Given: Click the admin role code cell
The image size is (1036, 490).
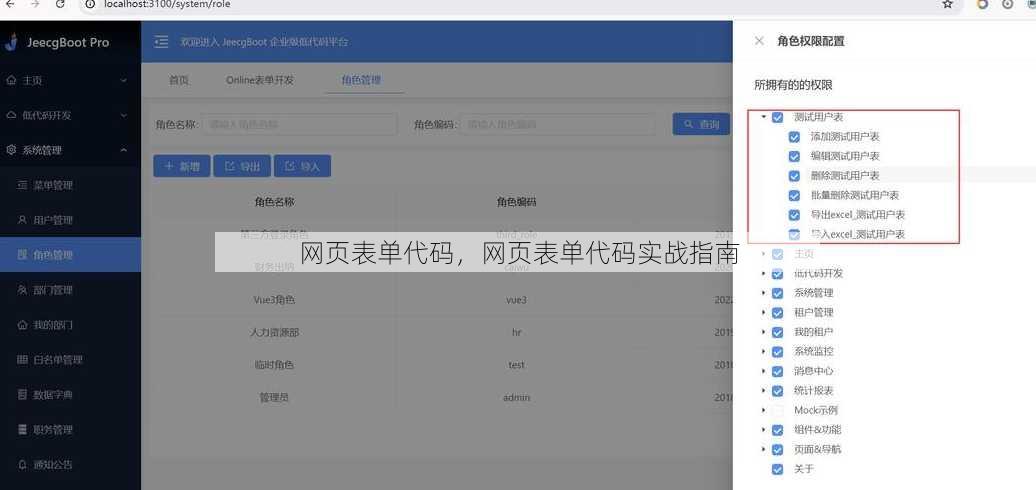Looking at the screenshot, I should 517,398.
